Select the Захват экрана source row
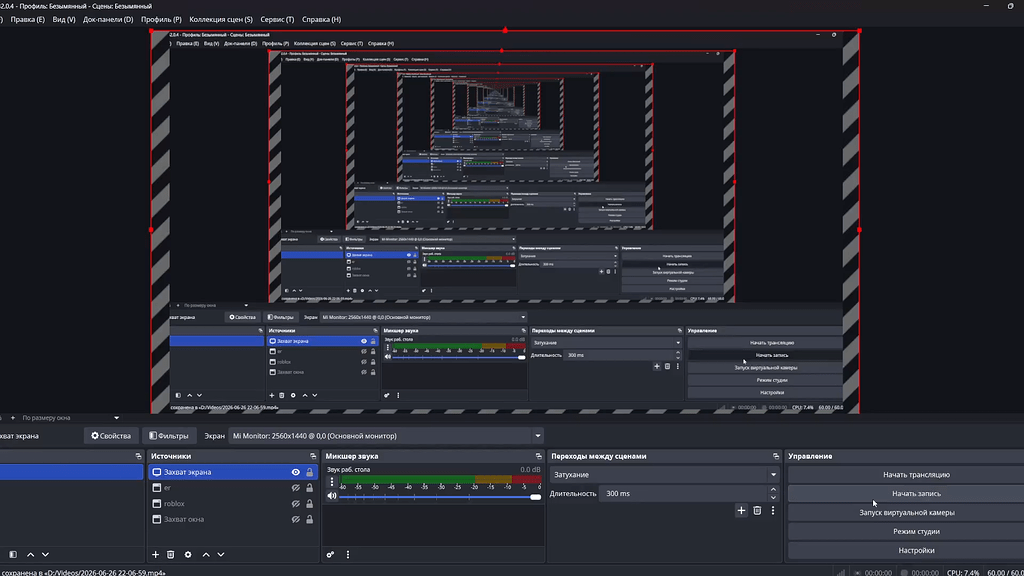Screen dimensions: 1024x576 pyautogui.click(x=232, y=472)
